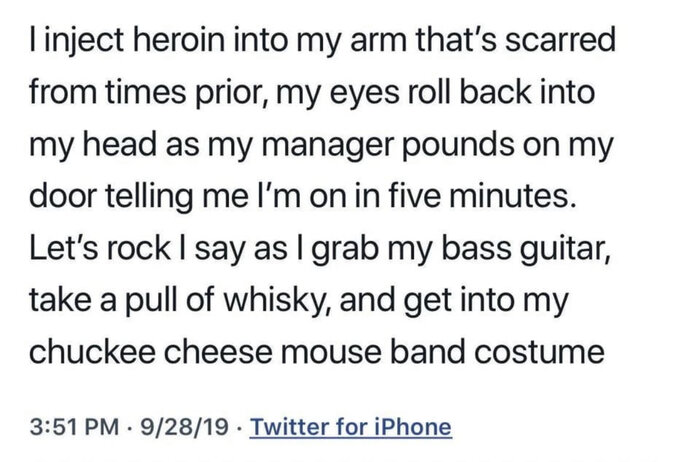Click the word costume
Screen dimensions: 700x462
[x=539, y=352]
